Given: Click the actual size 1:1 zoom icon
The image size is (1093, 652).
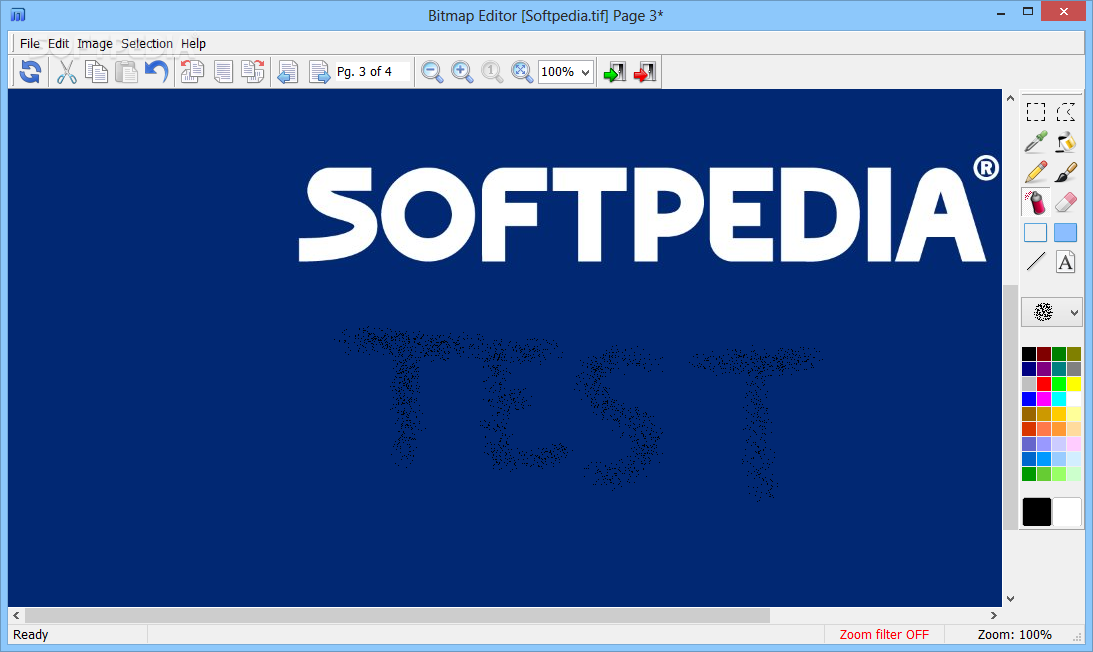Looking at the screenshot, I should point(492,72).
